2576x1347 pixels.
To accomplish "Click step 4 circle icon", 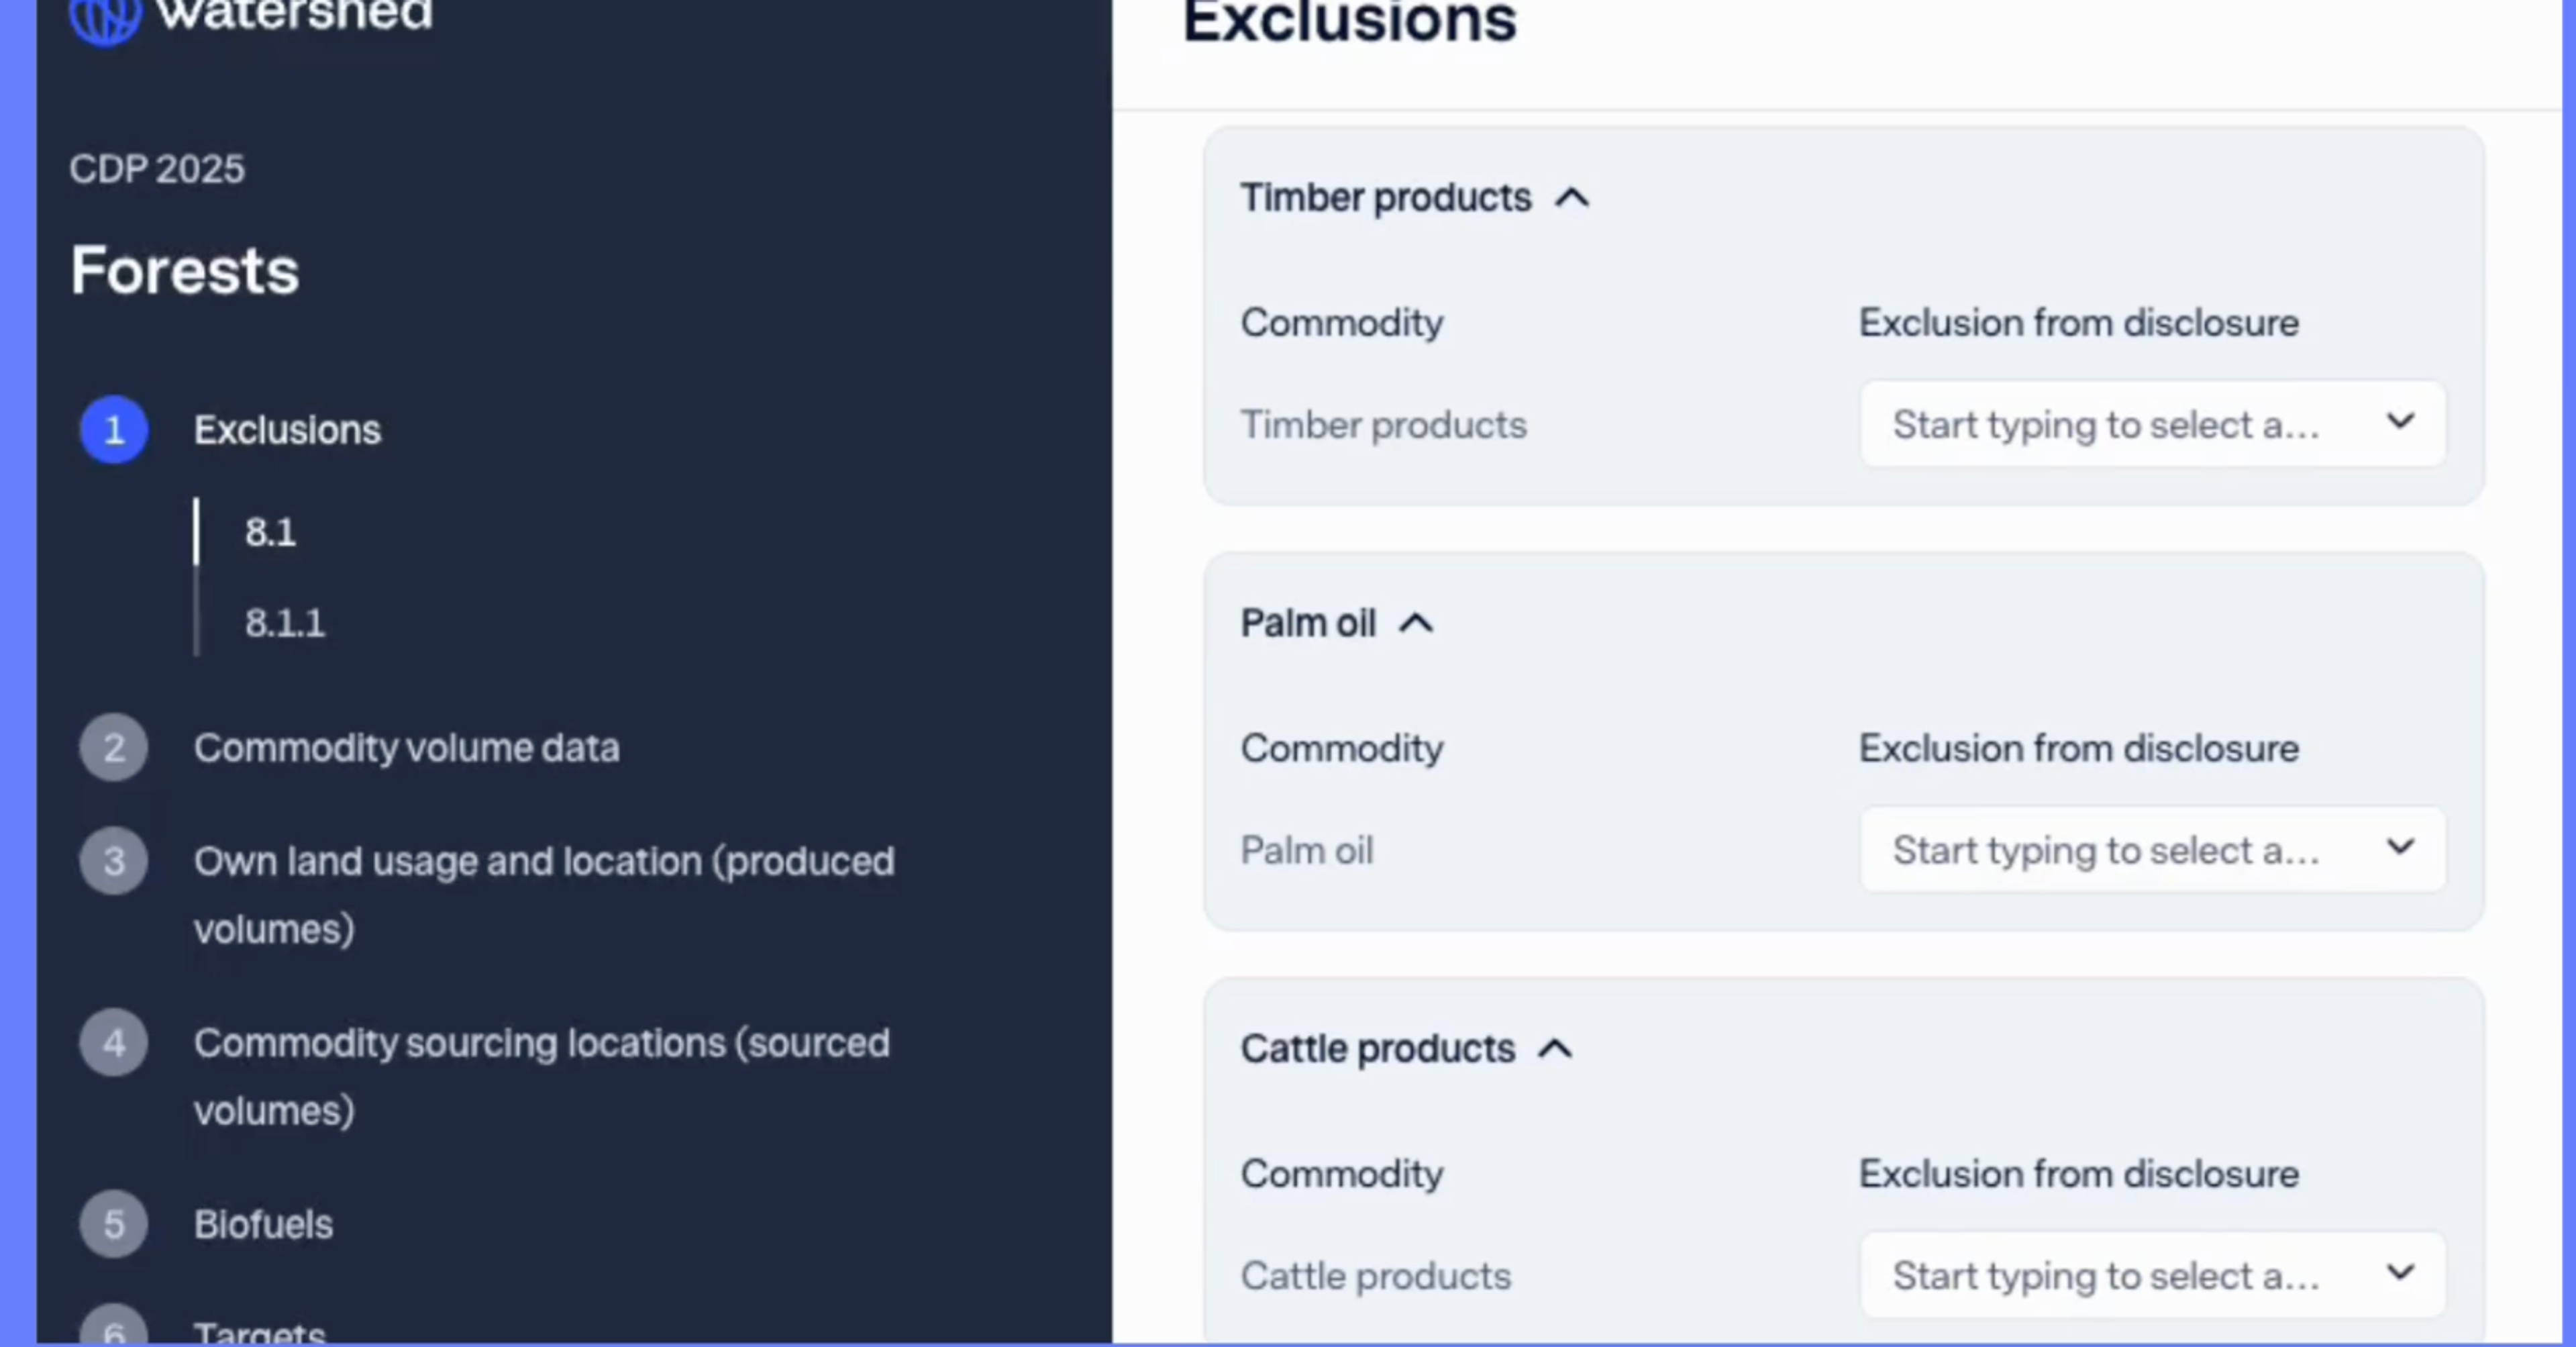I will point(114,1043).
